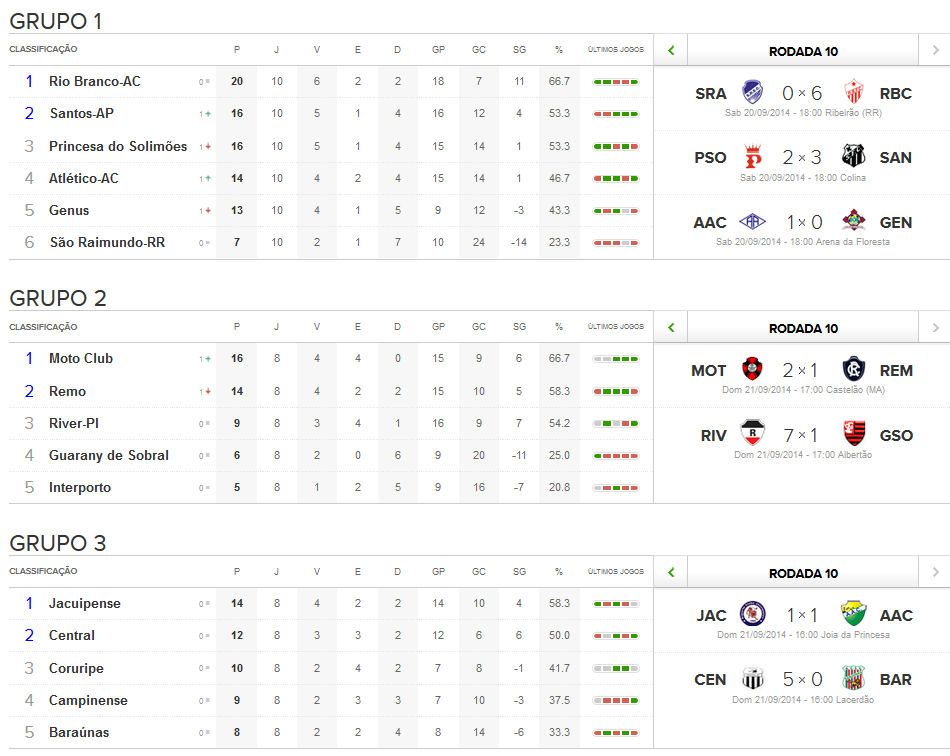This screenshot has height=756, width=950.
Task: Click the River-PI RIV crest
Action: [753, 435]
